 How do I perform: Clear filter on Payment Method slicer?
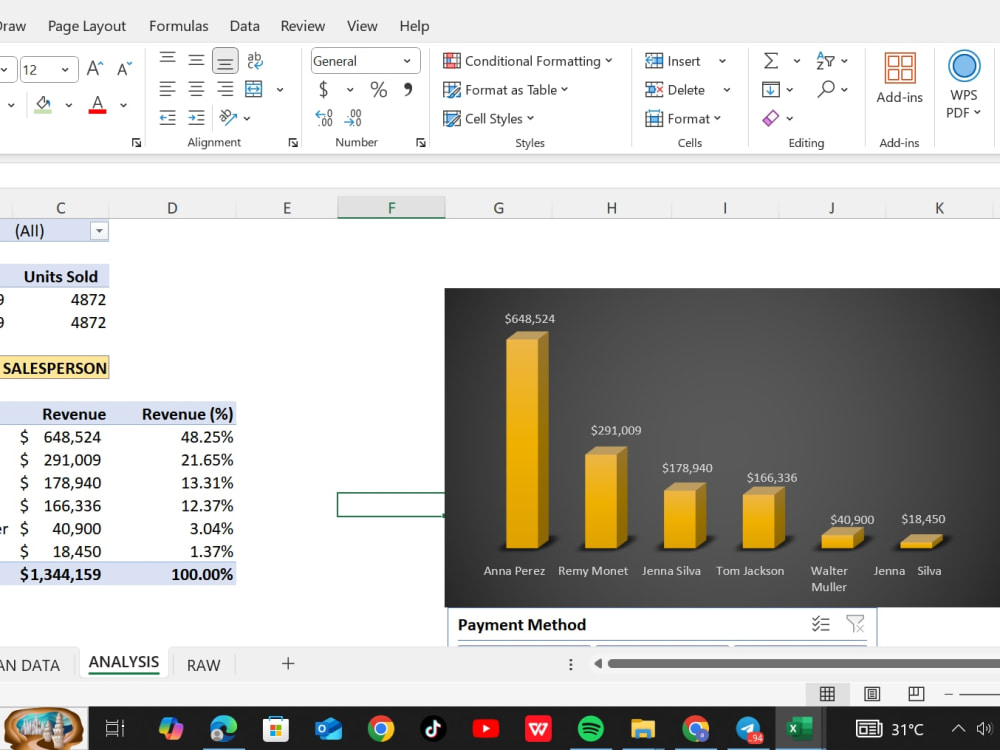pos(855,624)
